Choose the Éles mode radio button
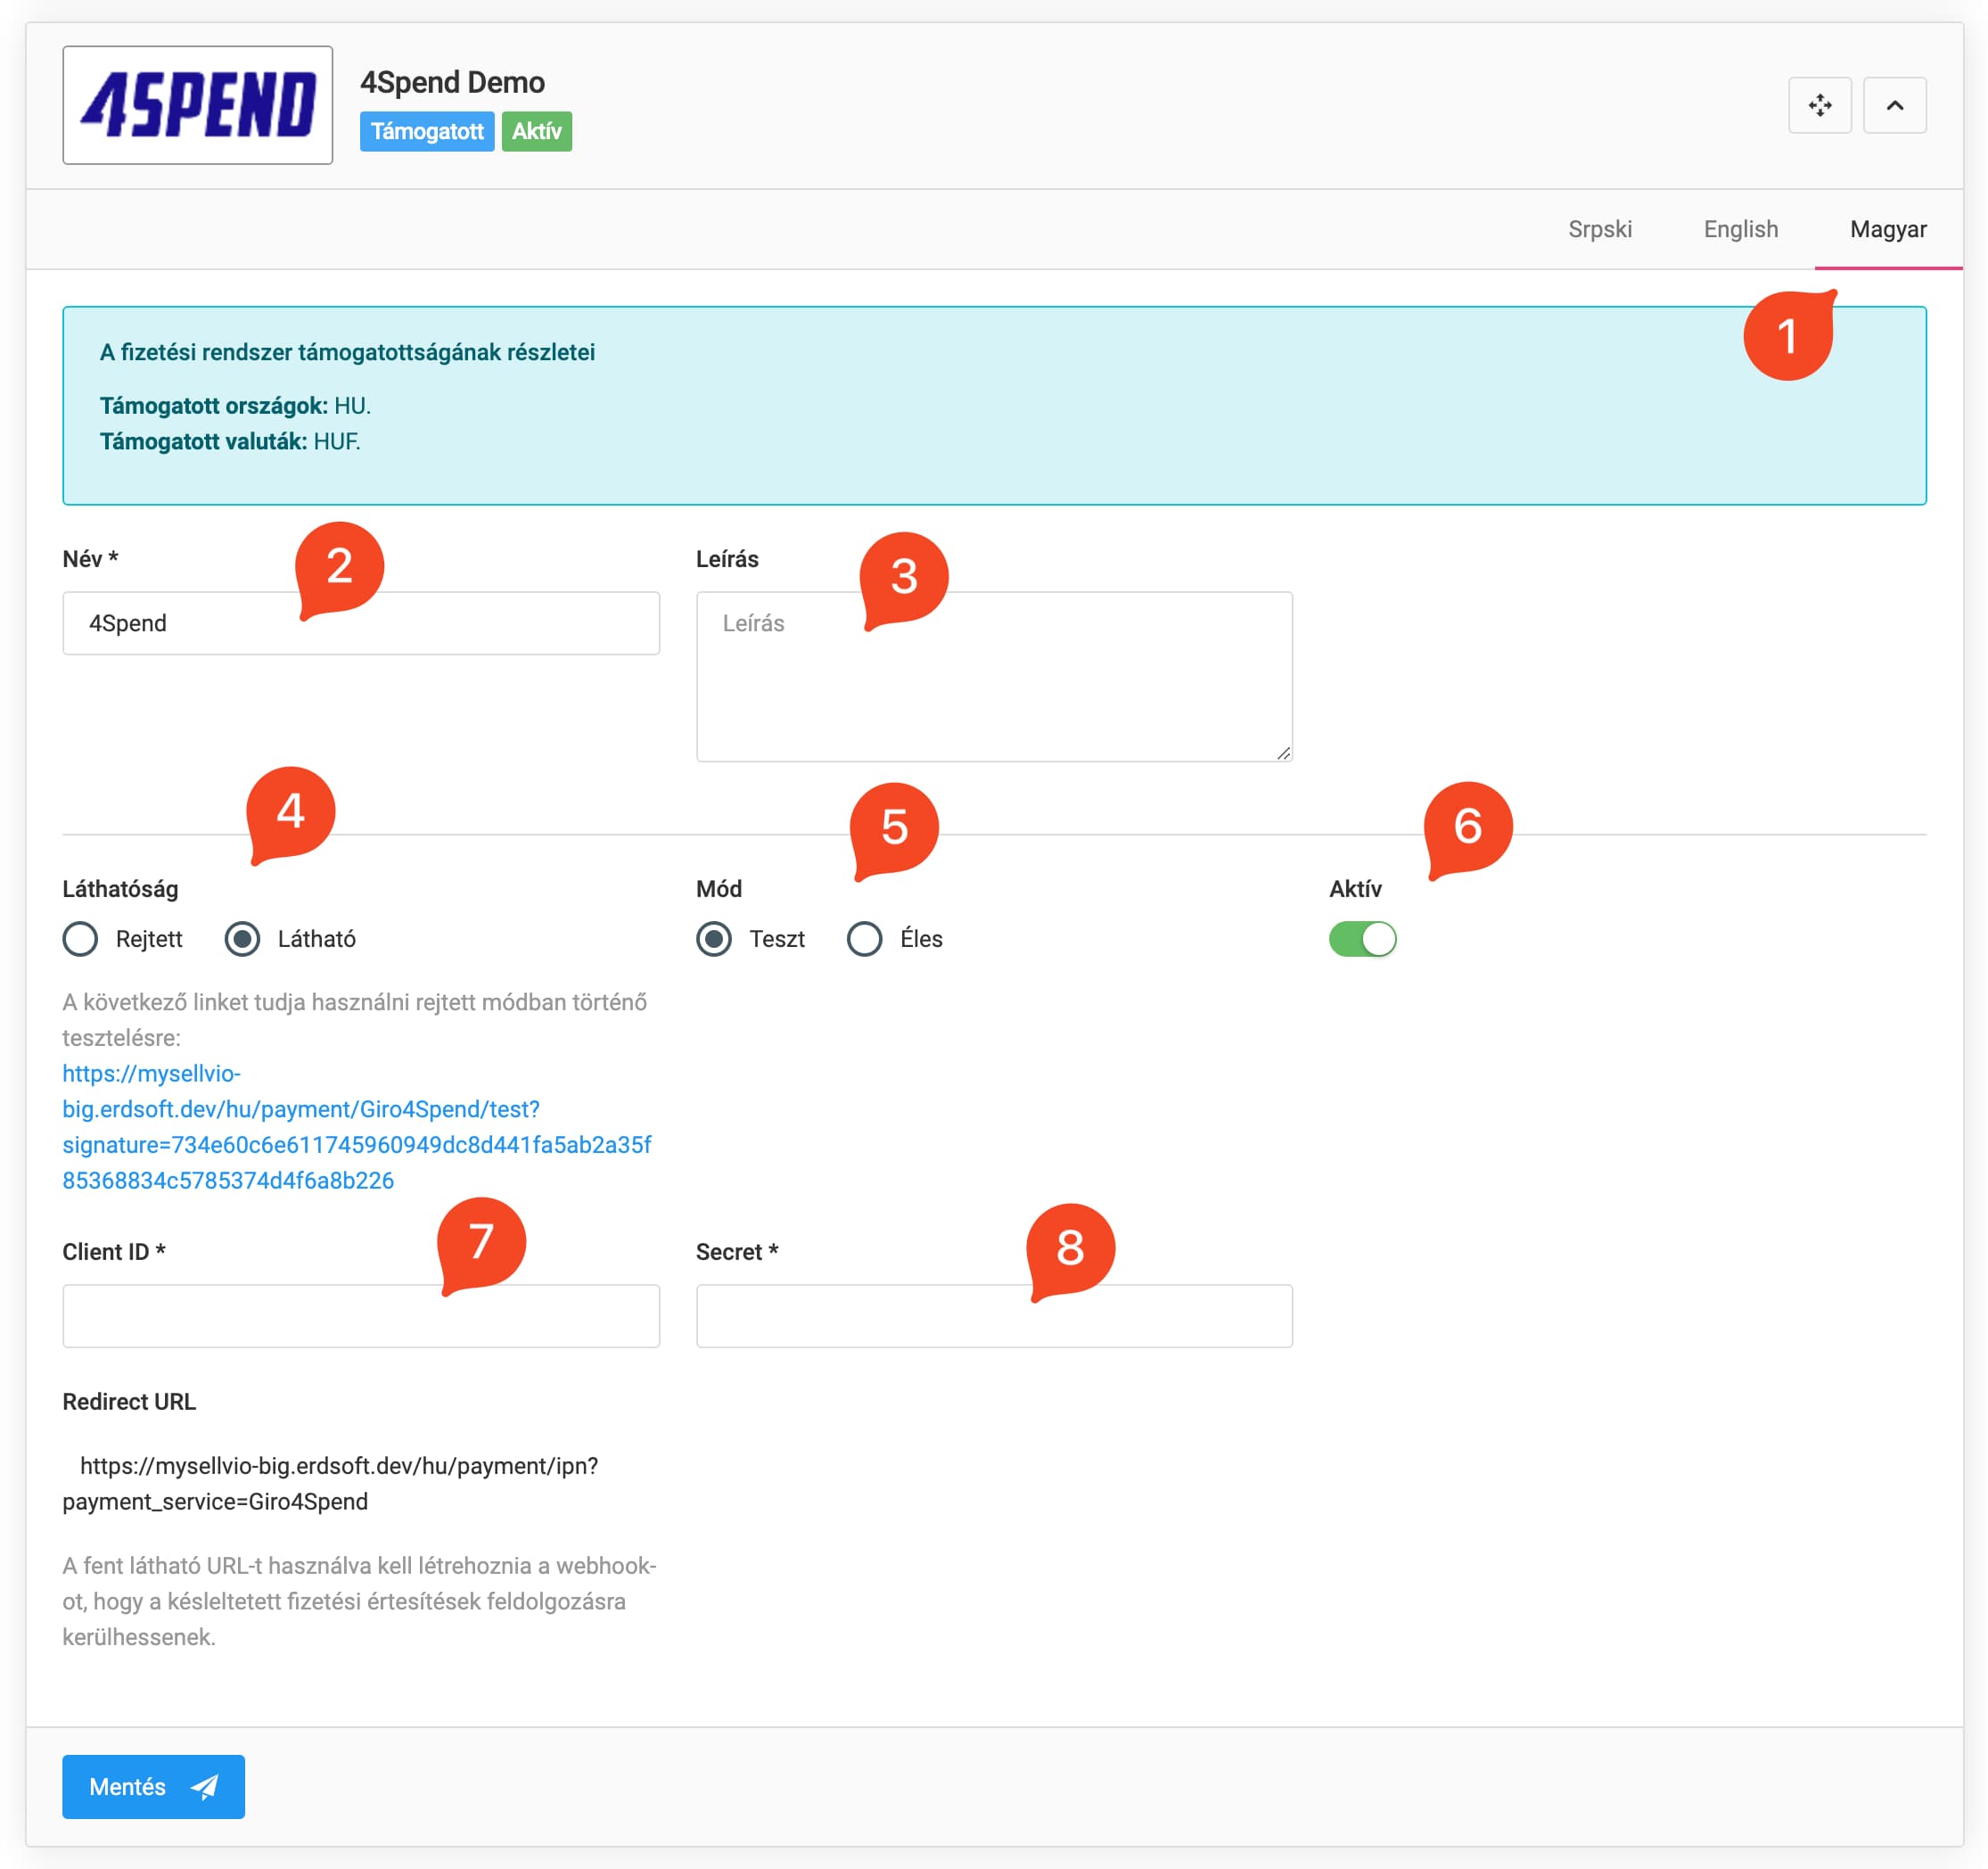The height and width of the screenshot is (1869, 1988). tap(864, 939)
